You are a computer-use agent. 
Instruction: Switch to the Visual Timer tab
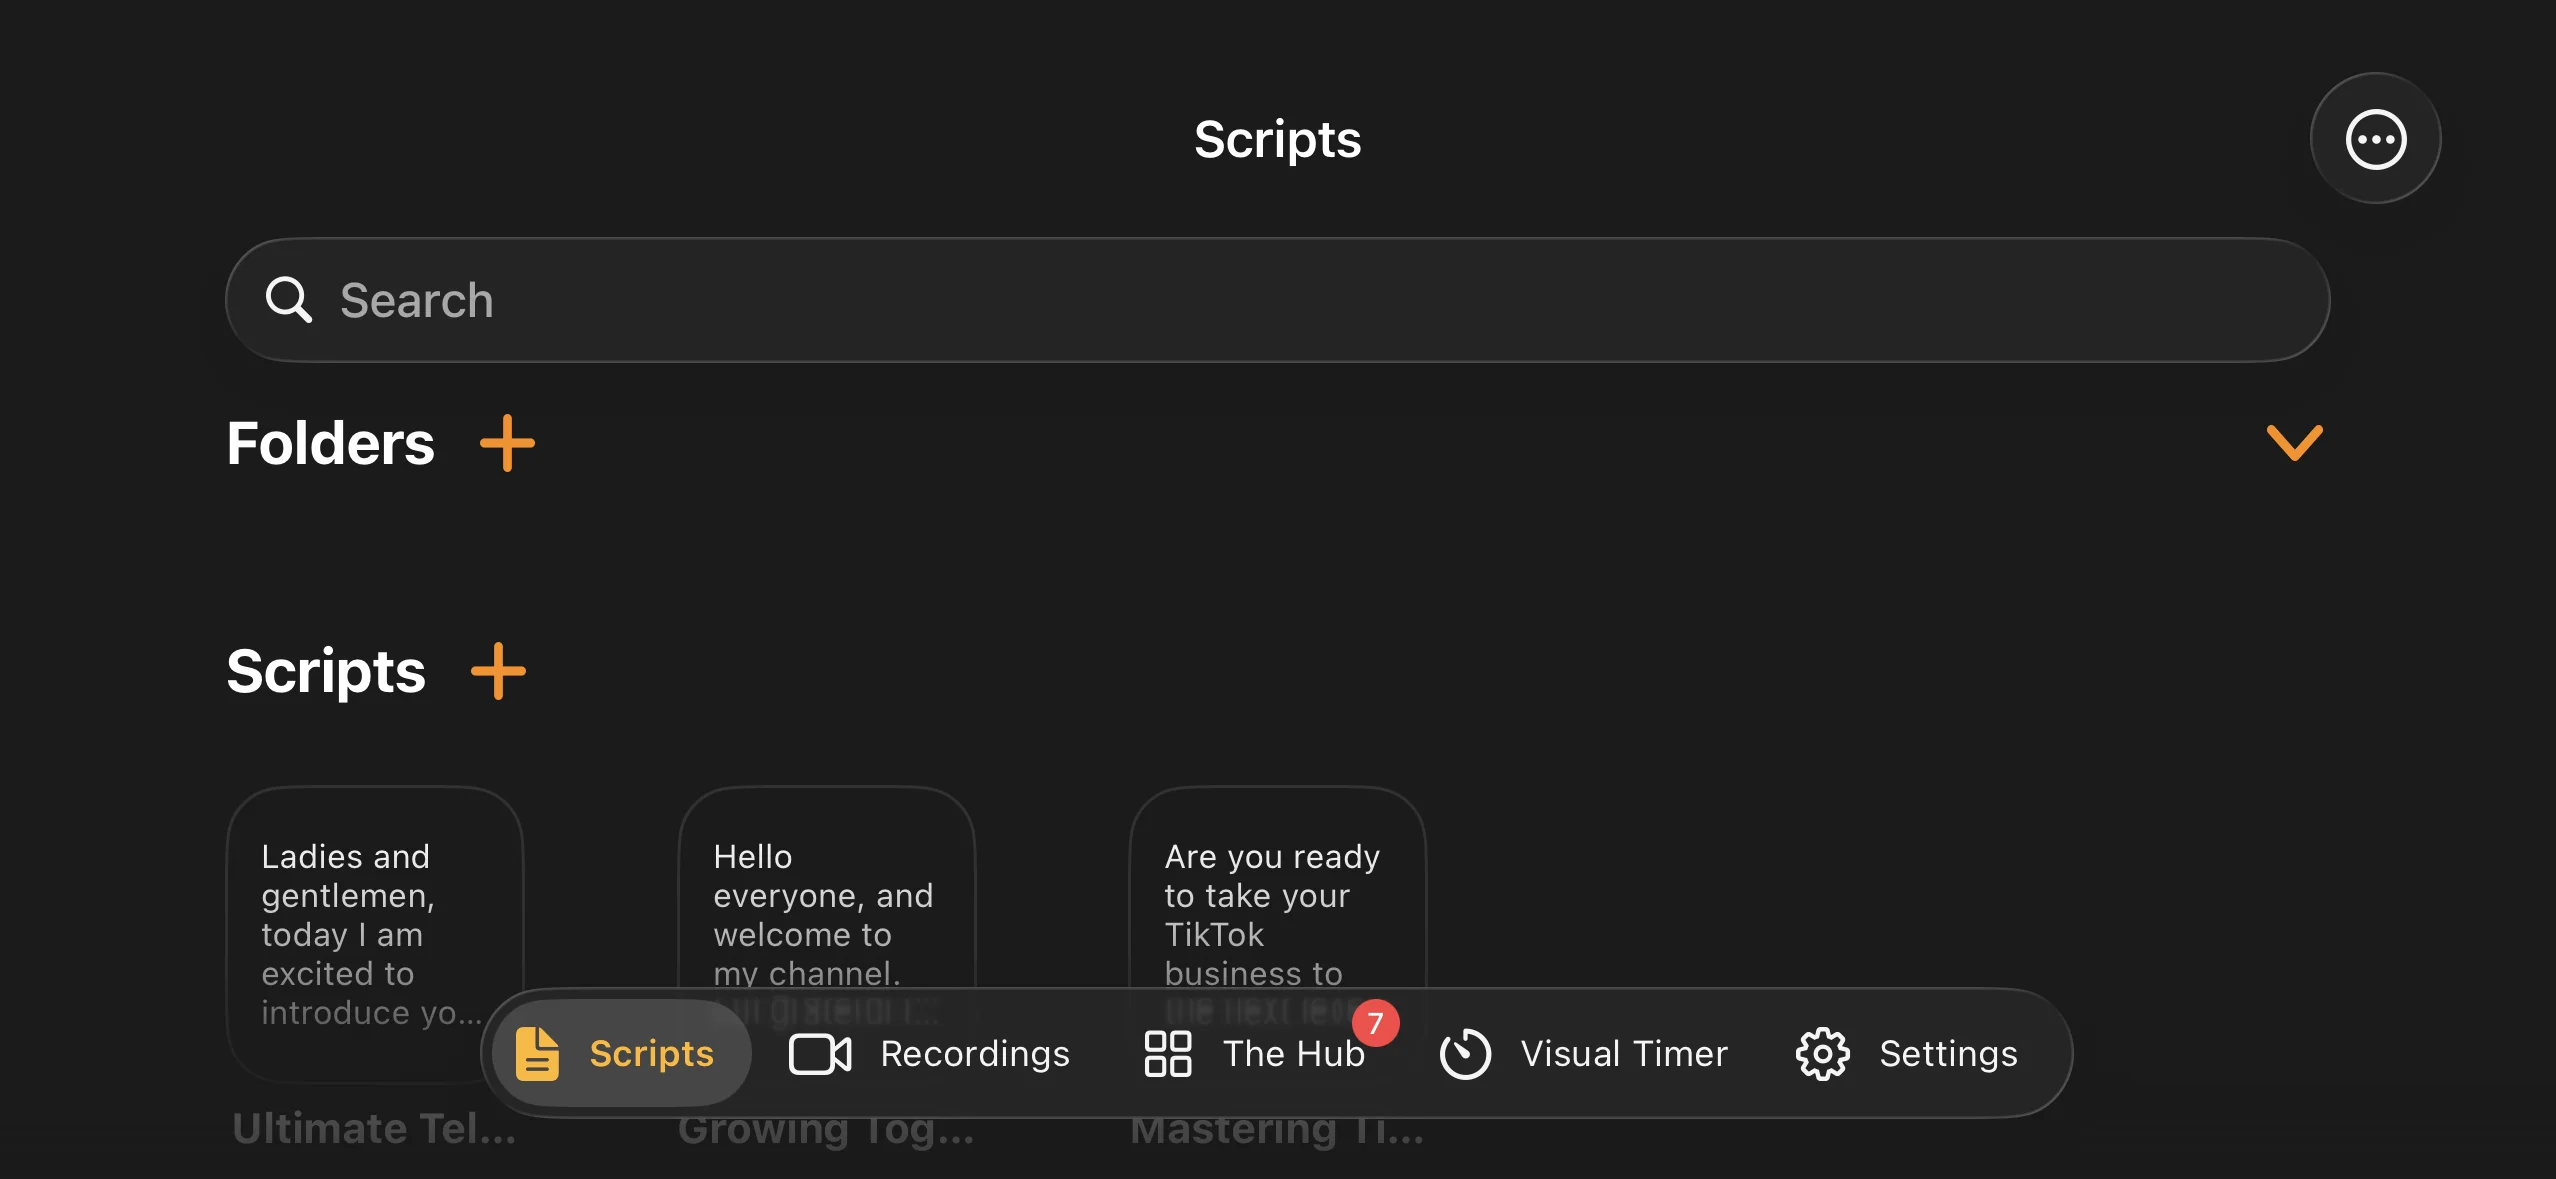click(1583, 1053)
